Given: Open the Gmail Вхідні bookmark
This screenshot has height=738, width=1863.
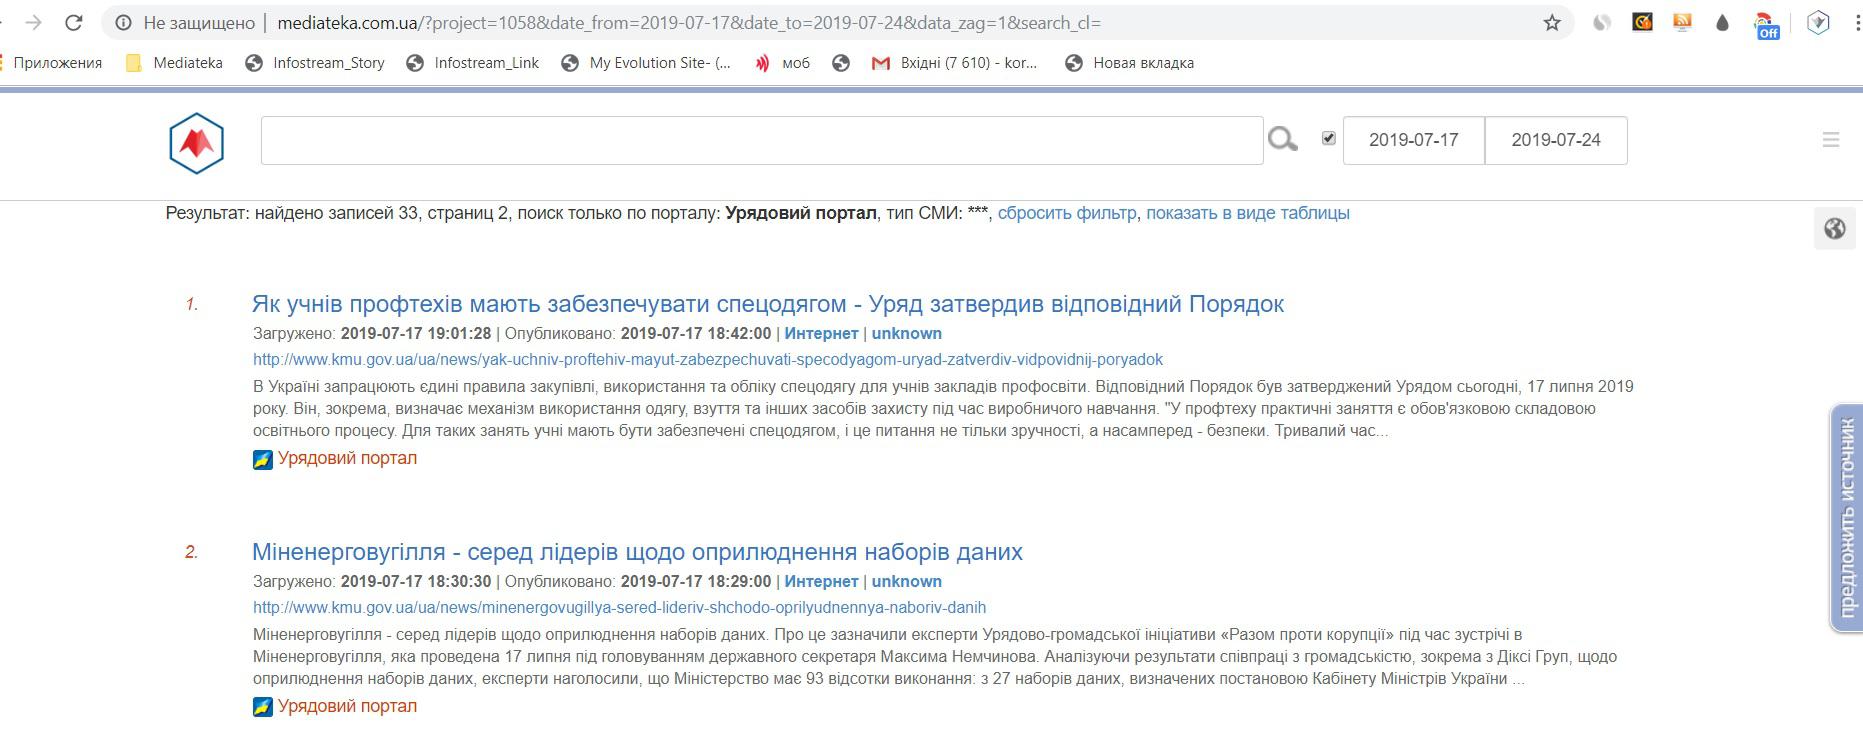Looking at the screenshot, I should click(955, 63).
